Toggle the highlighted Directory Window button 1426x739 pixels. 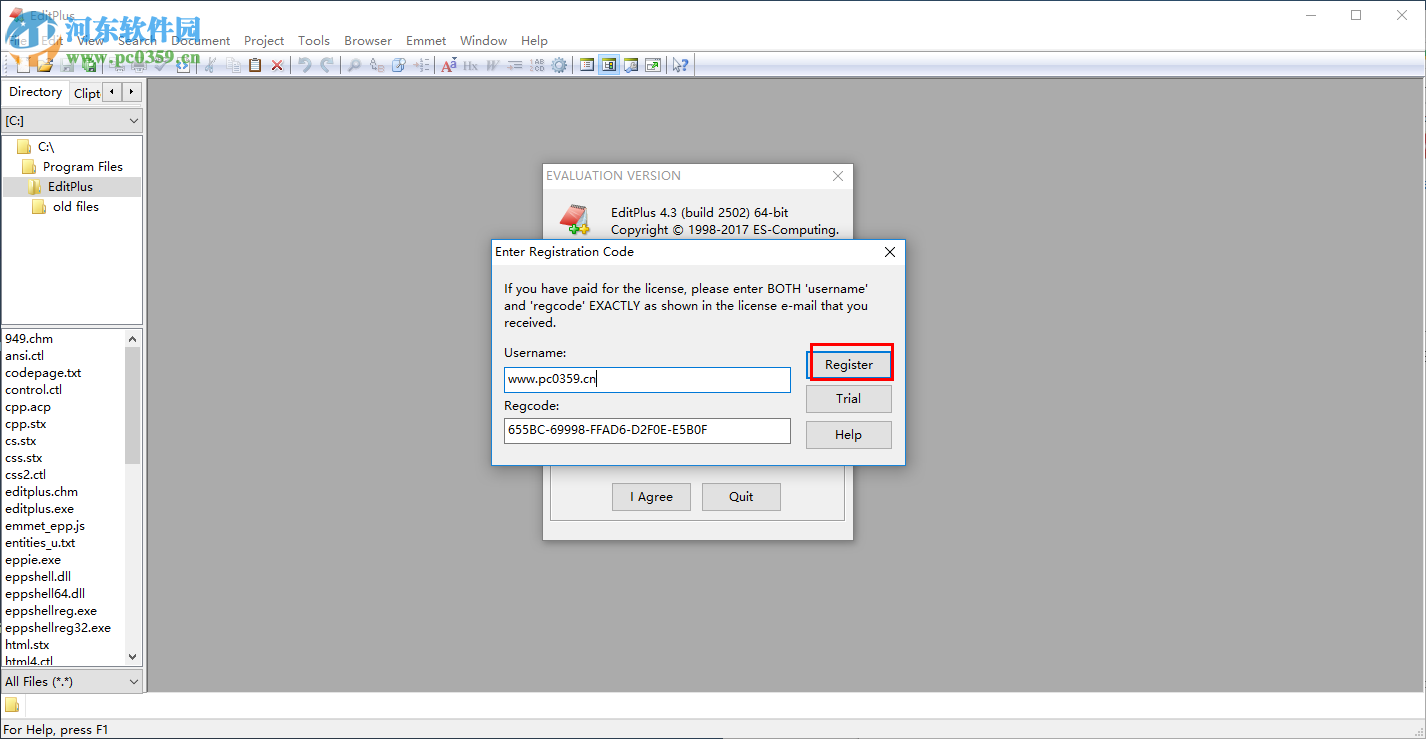coord(609,65)
